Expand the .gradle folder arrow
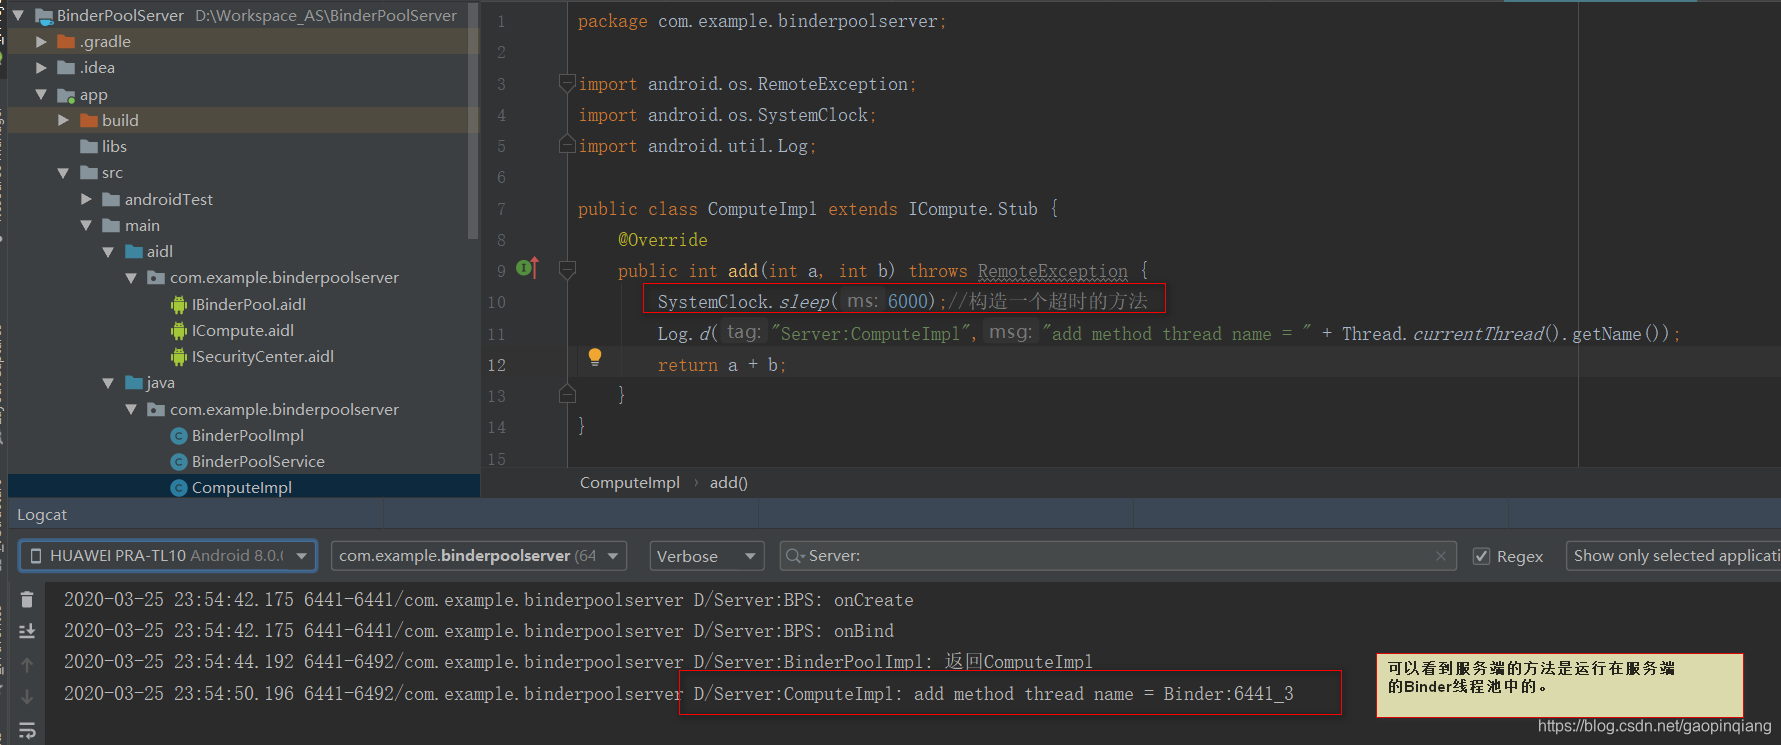Screen dimensions: 1781x745 click(x=41, y=42)
